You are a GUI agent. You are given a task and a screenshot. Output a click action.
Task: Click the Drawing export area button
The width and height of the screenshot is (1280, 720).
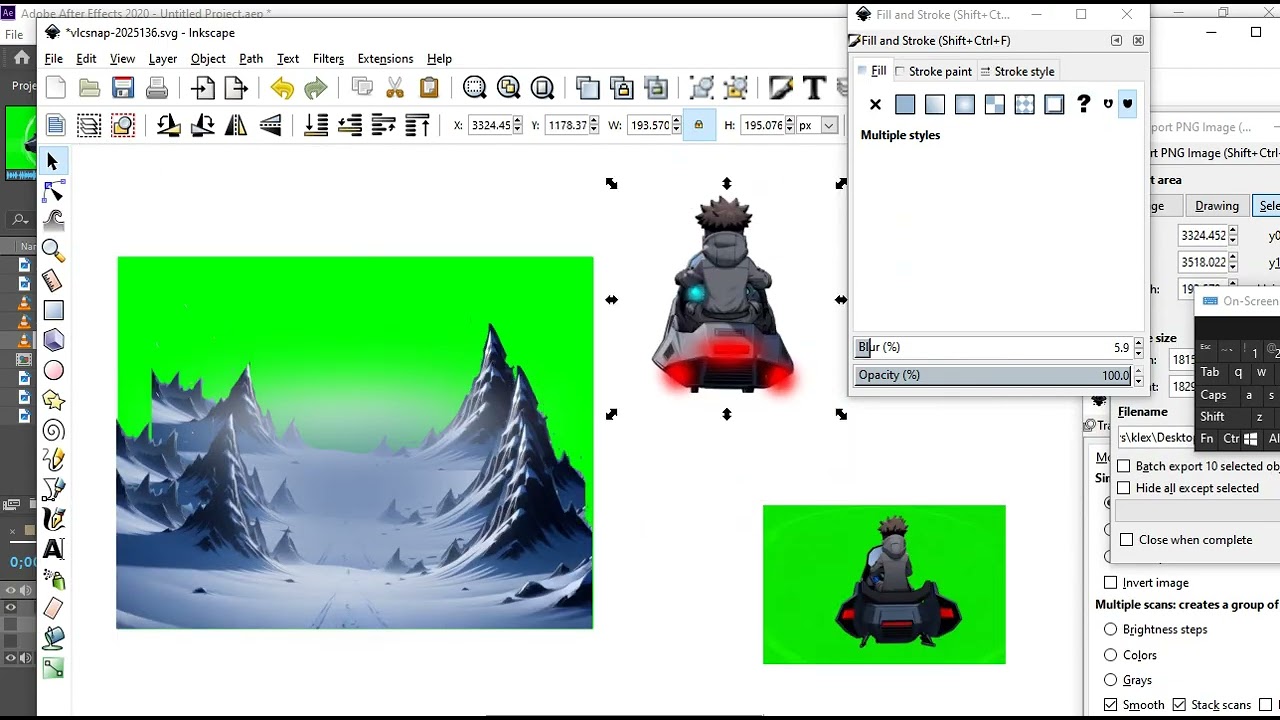[1217, 206]
